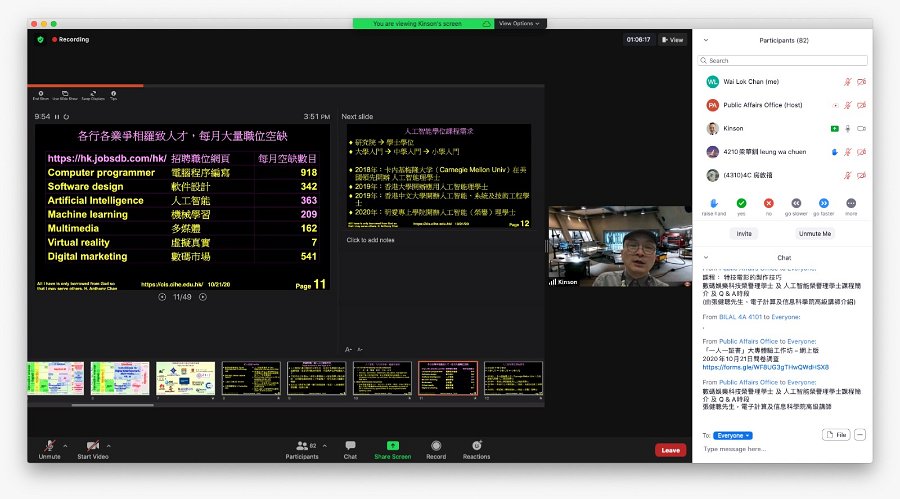Click the green yes reaction icon
900x499 pixels.
(x=741, y=203)
